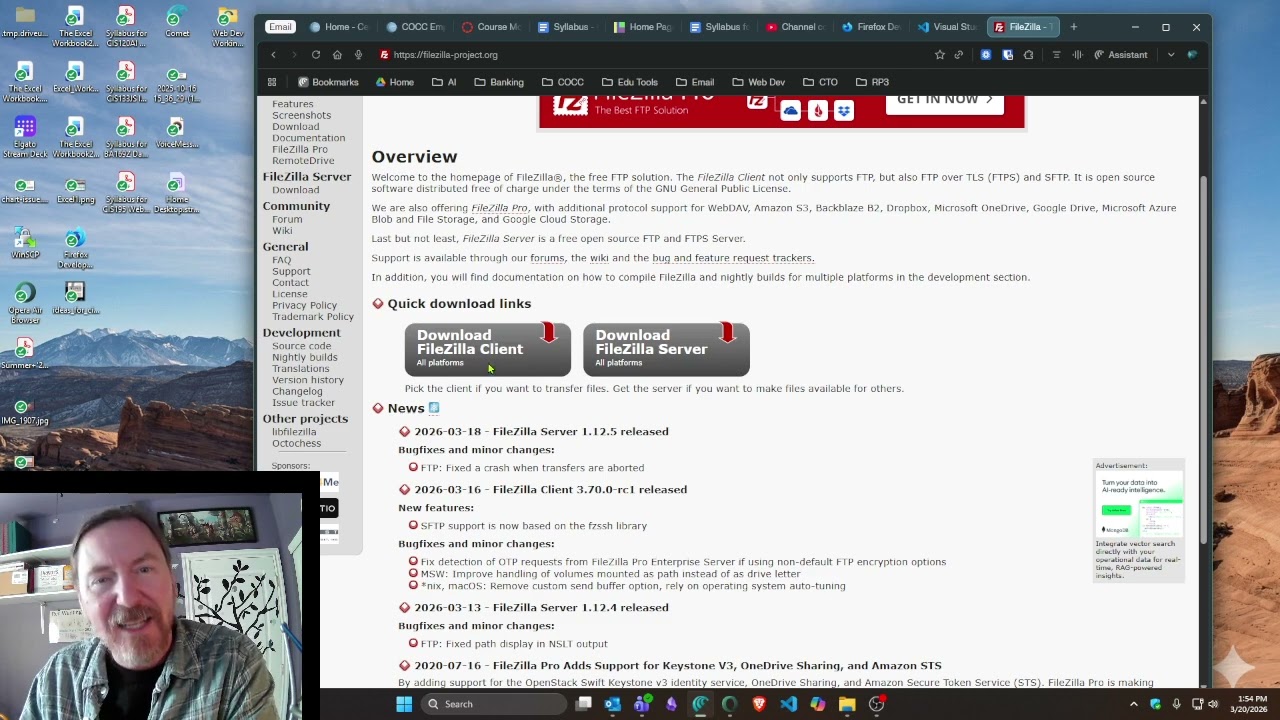This screenshot has width=1280, height=720.
Task: Open the FAQ link under General
Action: (x=282, y=260)
